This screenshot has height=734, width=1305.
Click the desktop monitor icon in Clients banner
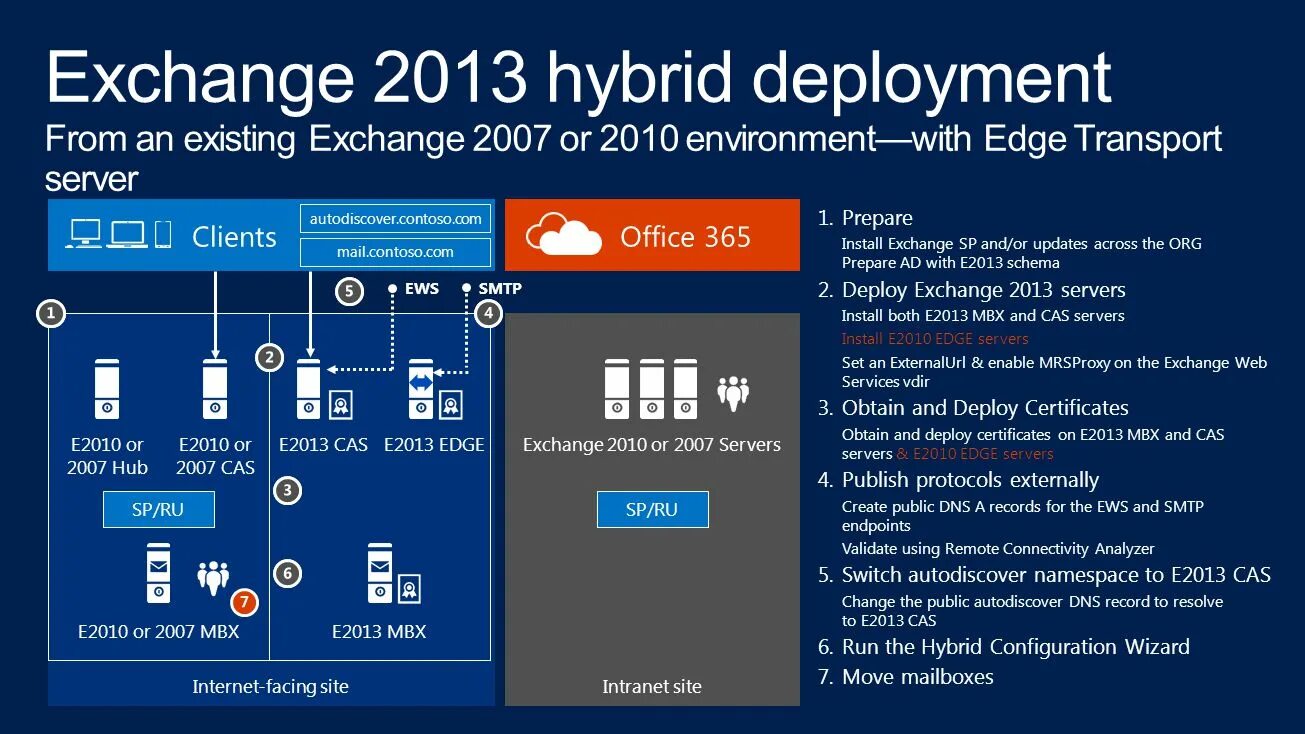pyautogui.click(x=84, y=234)
